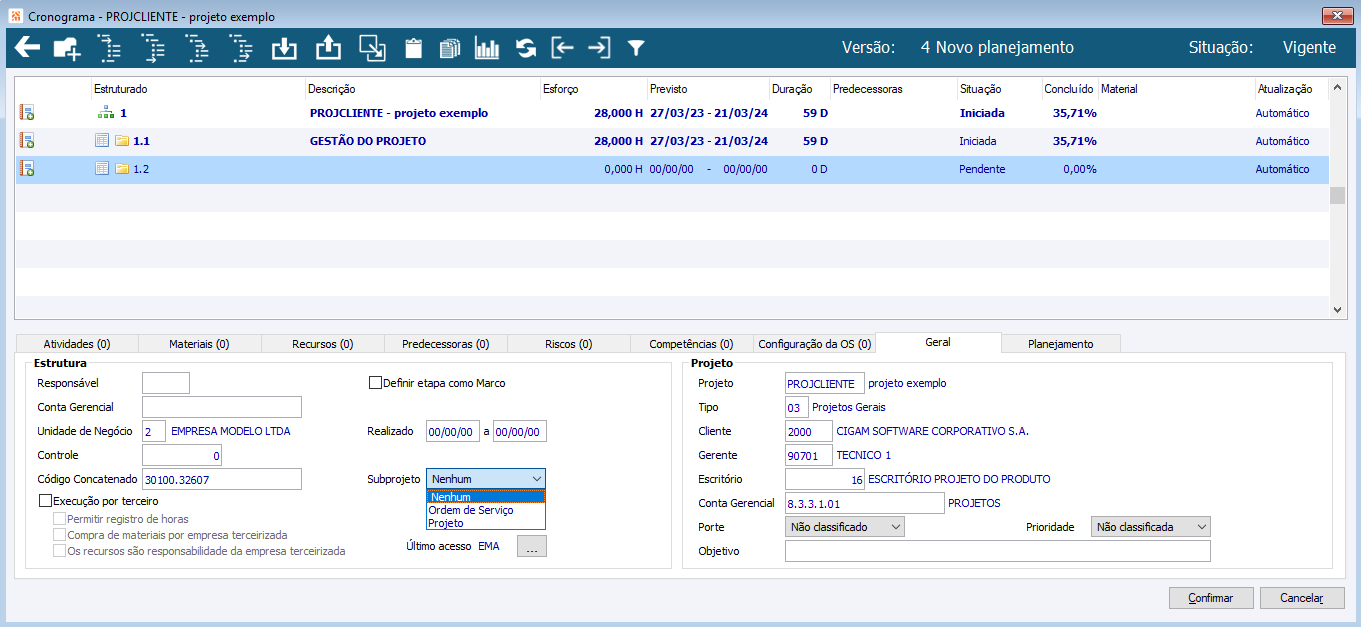Click the grid vertical scrollbar thumb
Image resolution: width=1361 pixels, height=627 pixels.
click(1338, 194)
